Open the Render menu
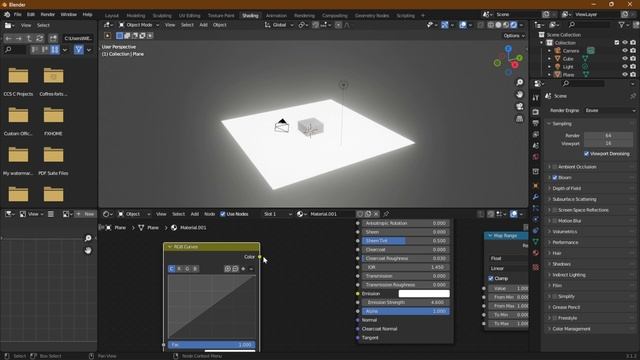This screenshot has height=360, width=640. 47,14
